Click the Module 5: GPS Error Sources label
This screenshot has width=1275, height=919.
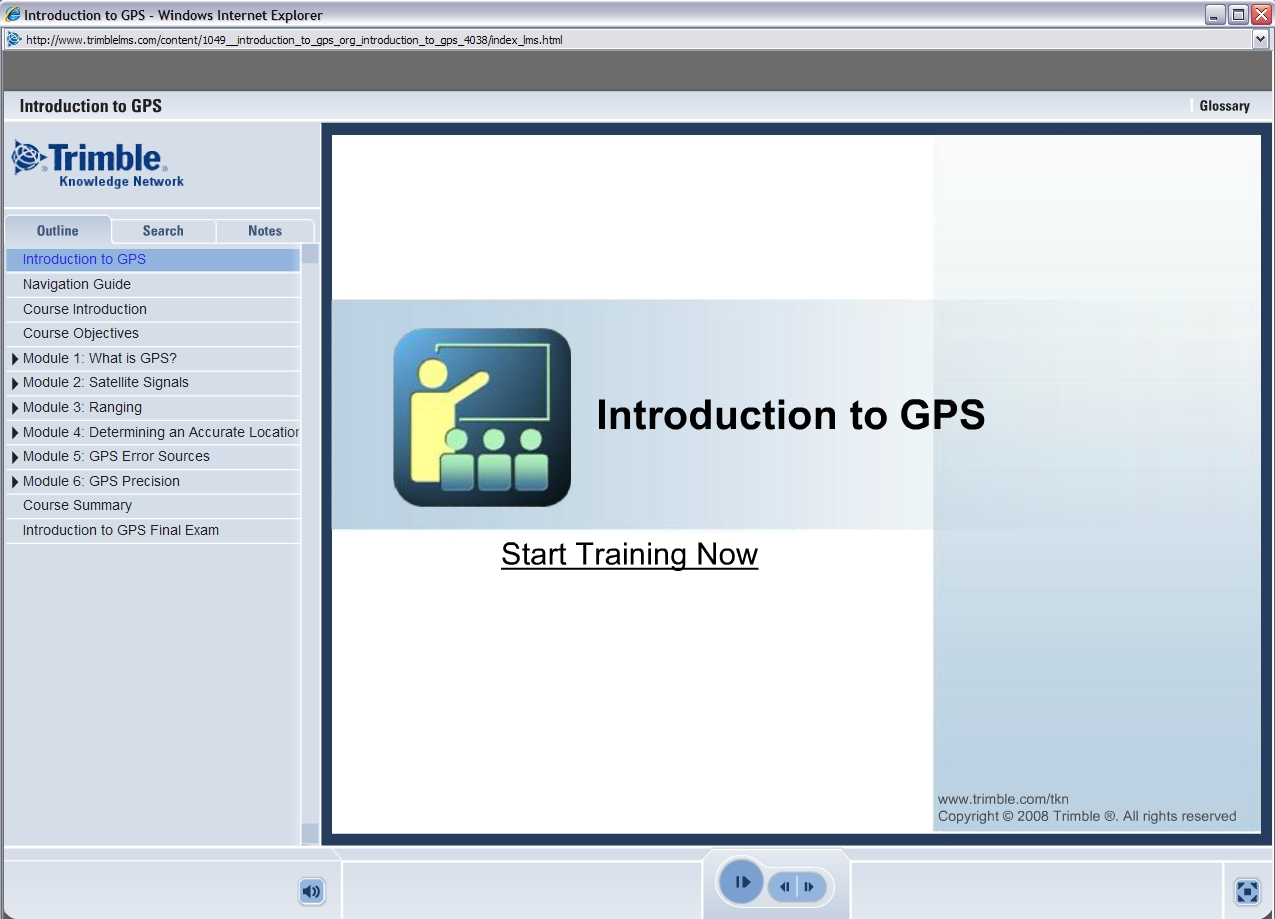(x=116, y=456)
